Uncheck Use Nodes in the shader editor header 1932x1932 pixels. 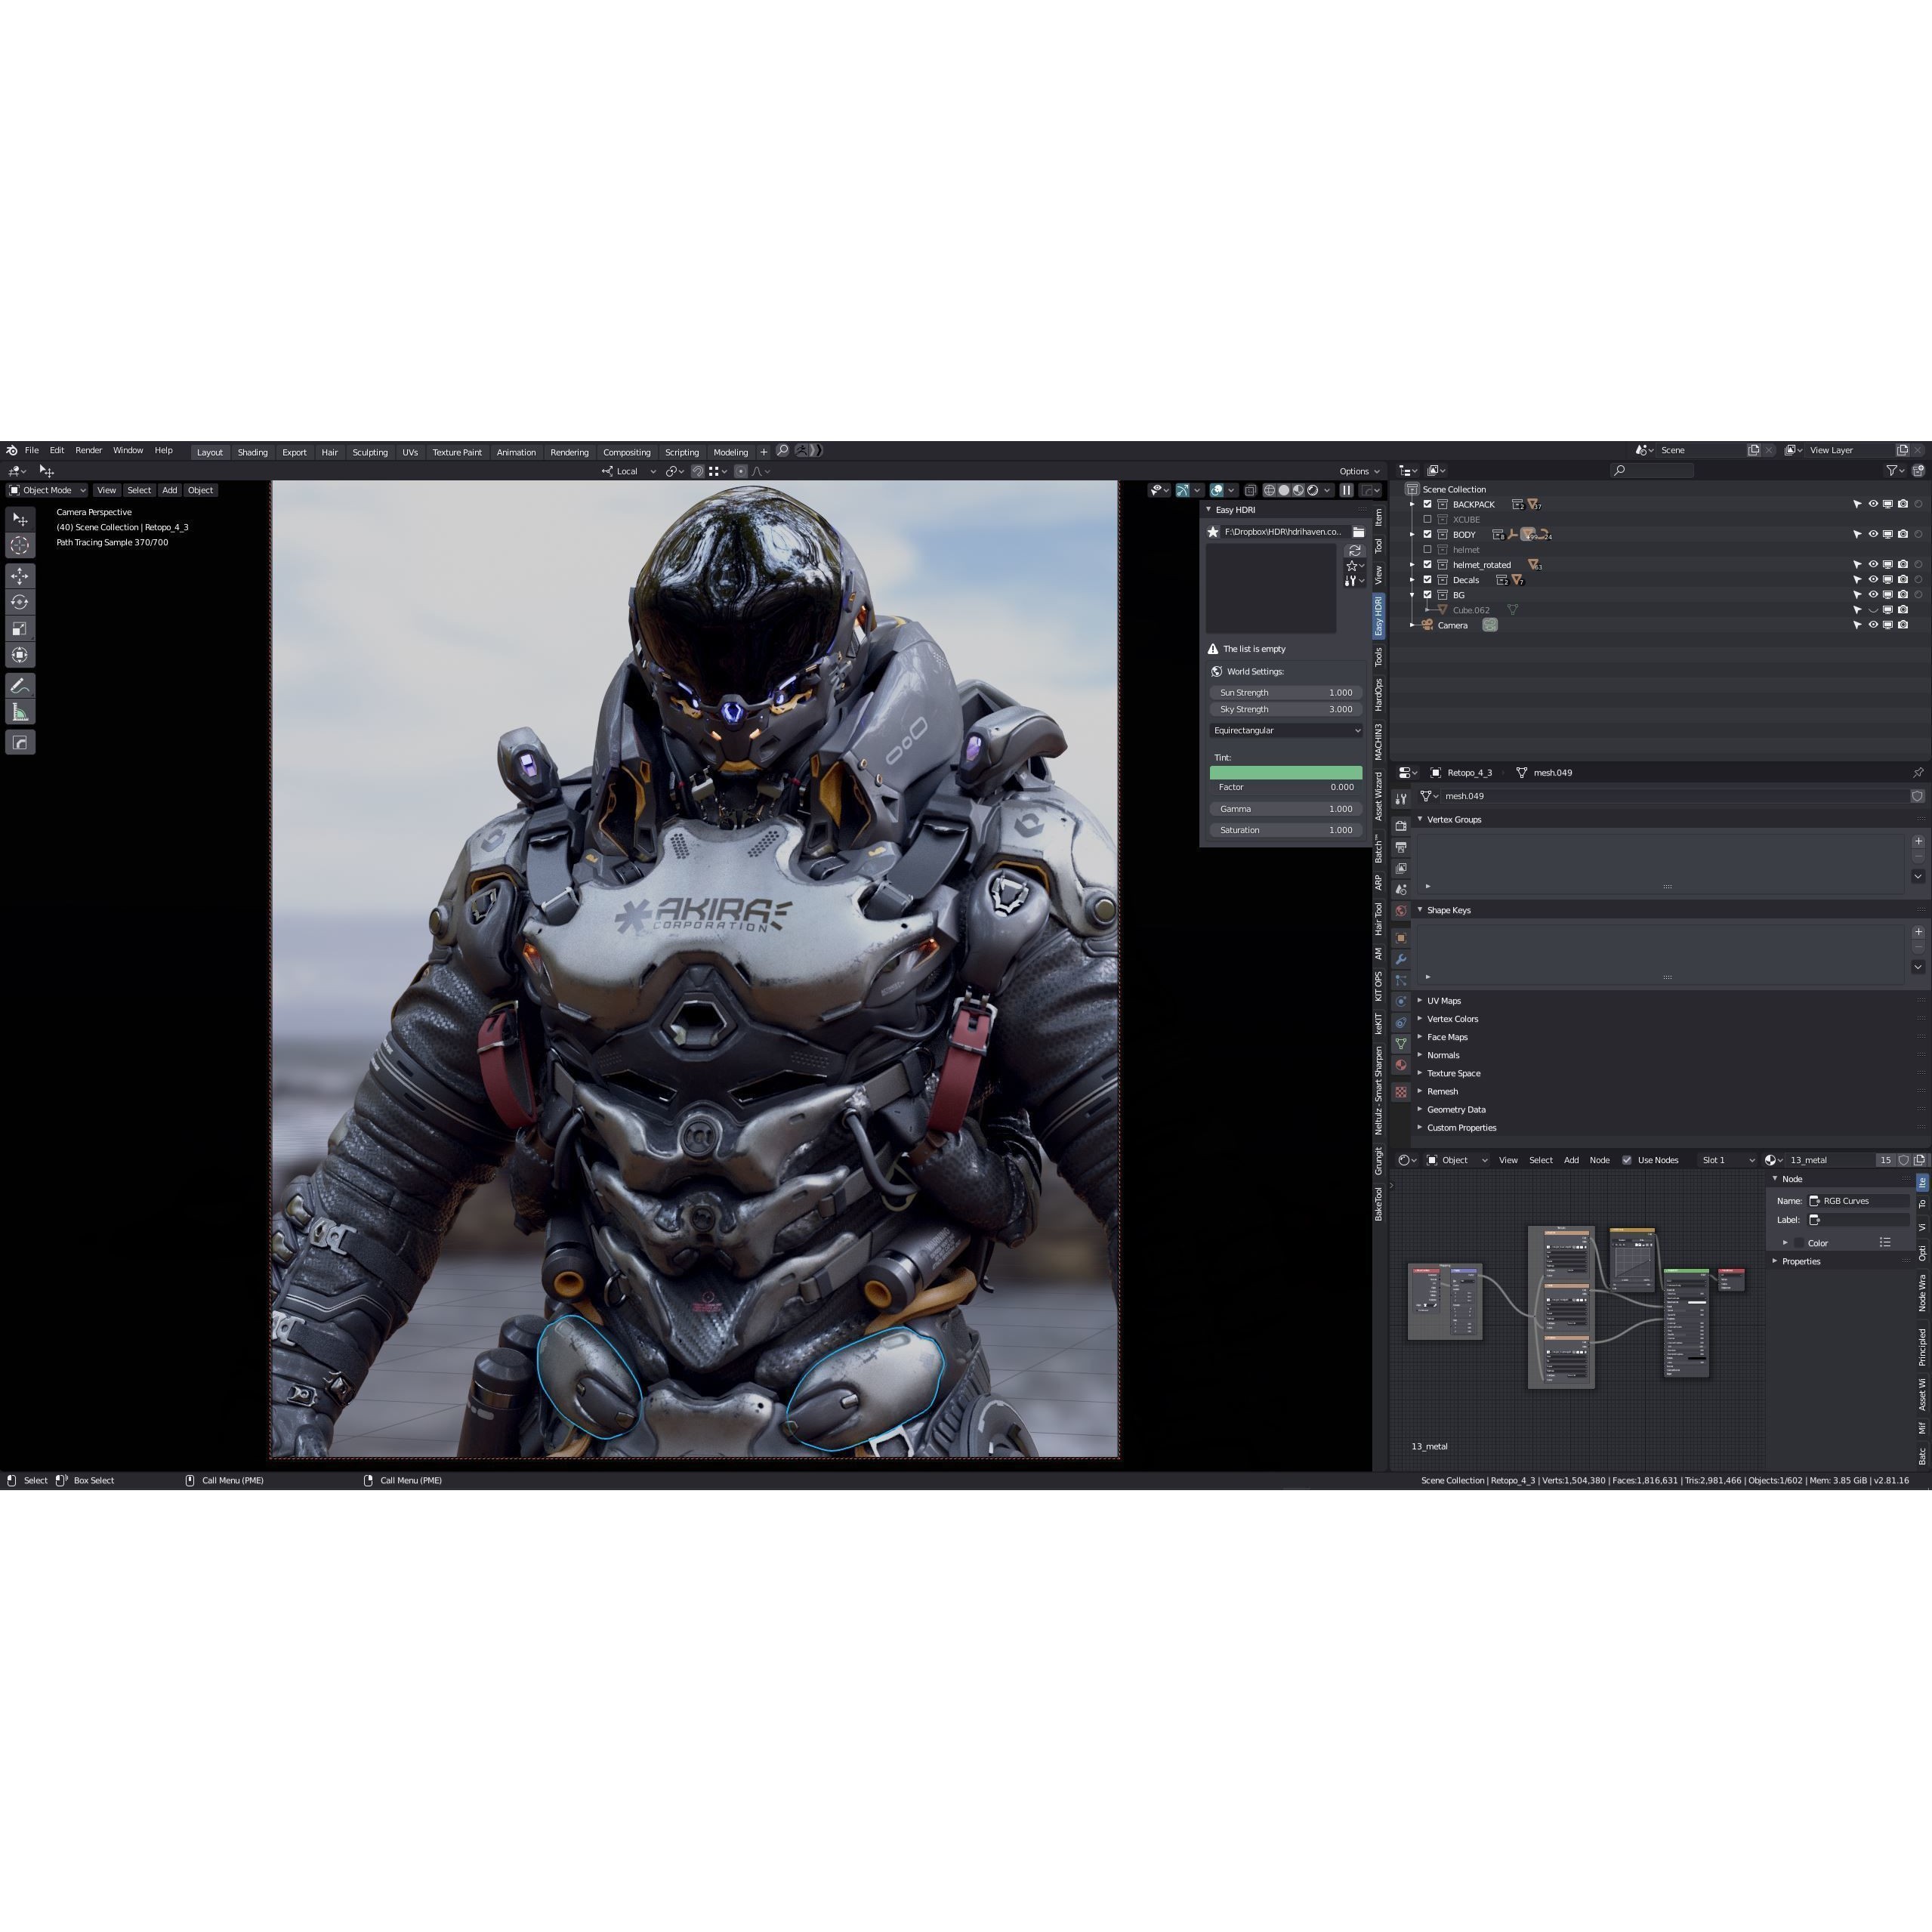[x=1626, y=1160]
